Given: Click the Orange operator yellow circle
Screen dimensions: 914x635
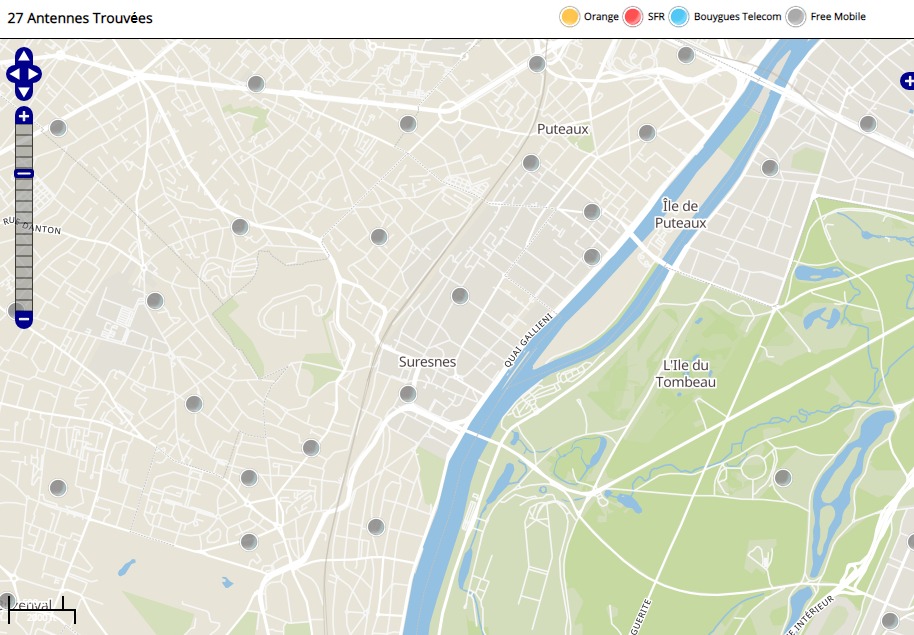Looking at the screenshot, I should point(570,17).
